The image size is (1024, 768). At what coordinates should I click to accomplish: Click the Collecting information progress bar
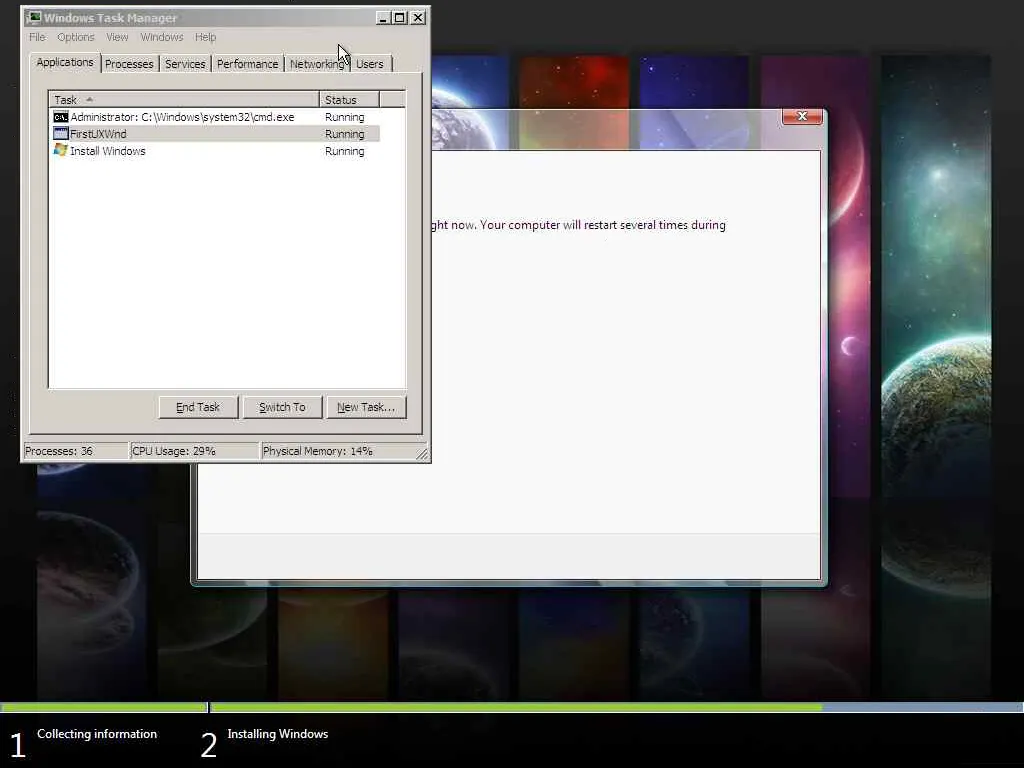(x=104, y=707)
